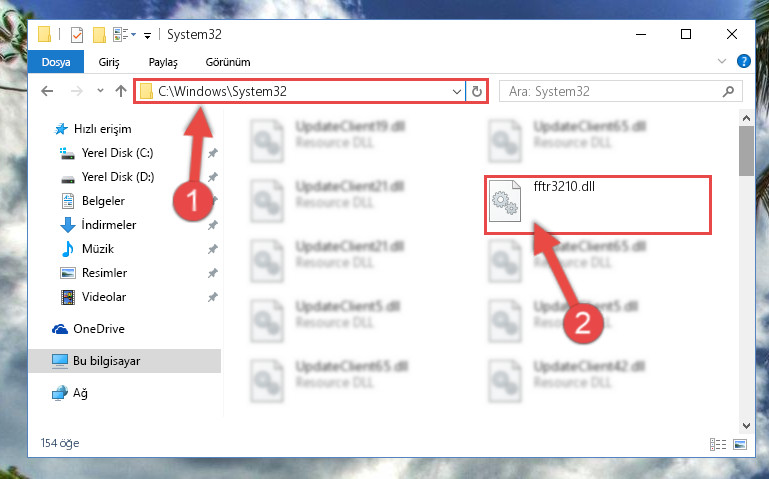This screenshot has width=769, height=479.
Task: Unpin Belgeler using its pin icon
Action: (x=212, y=201)
